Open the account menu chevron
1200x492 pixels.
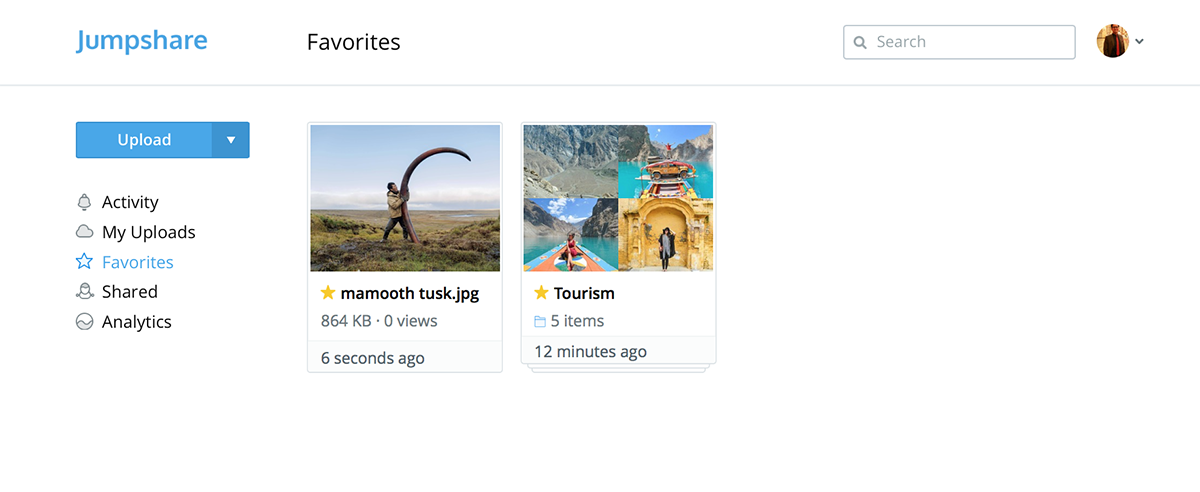tap(1140, 42)
